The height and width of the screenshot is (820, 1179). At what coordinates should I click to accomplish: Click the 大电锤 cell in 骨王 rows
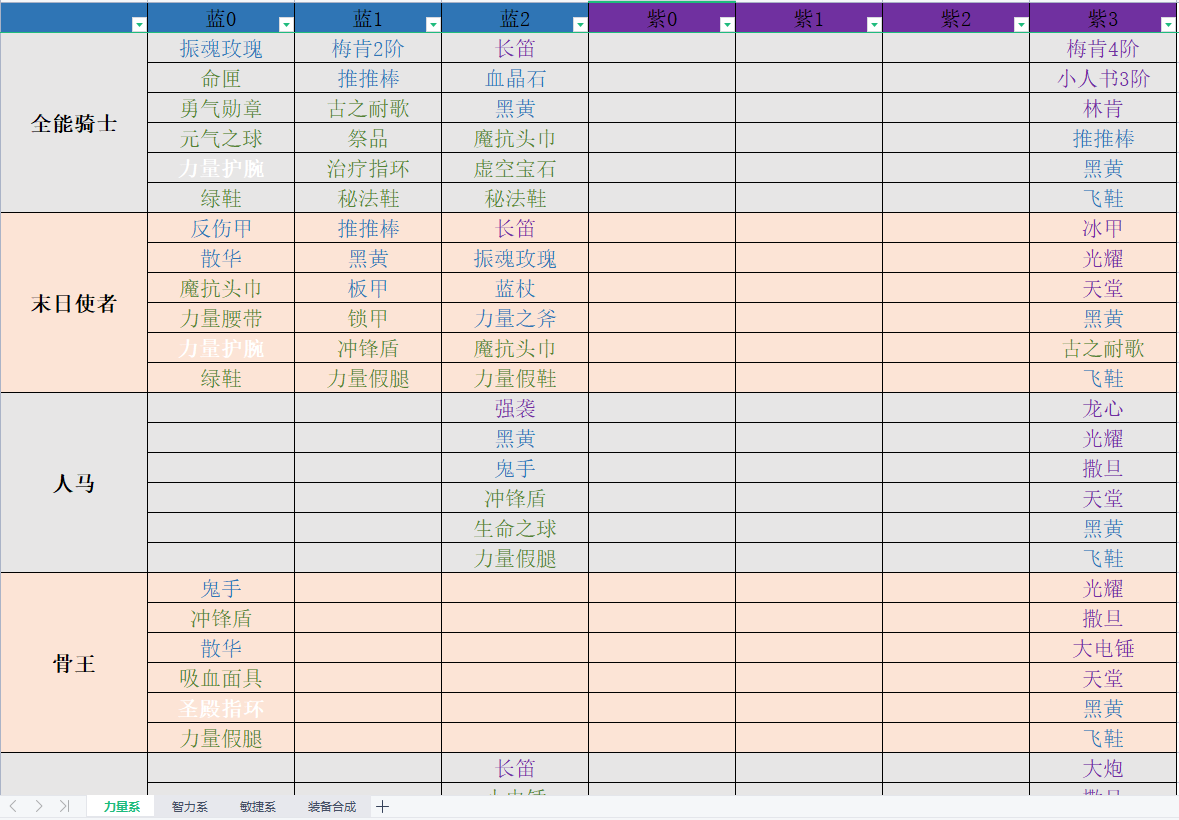point(1103,648)
